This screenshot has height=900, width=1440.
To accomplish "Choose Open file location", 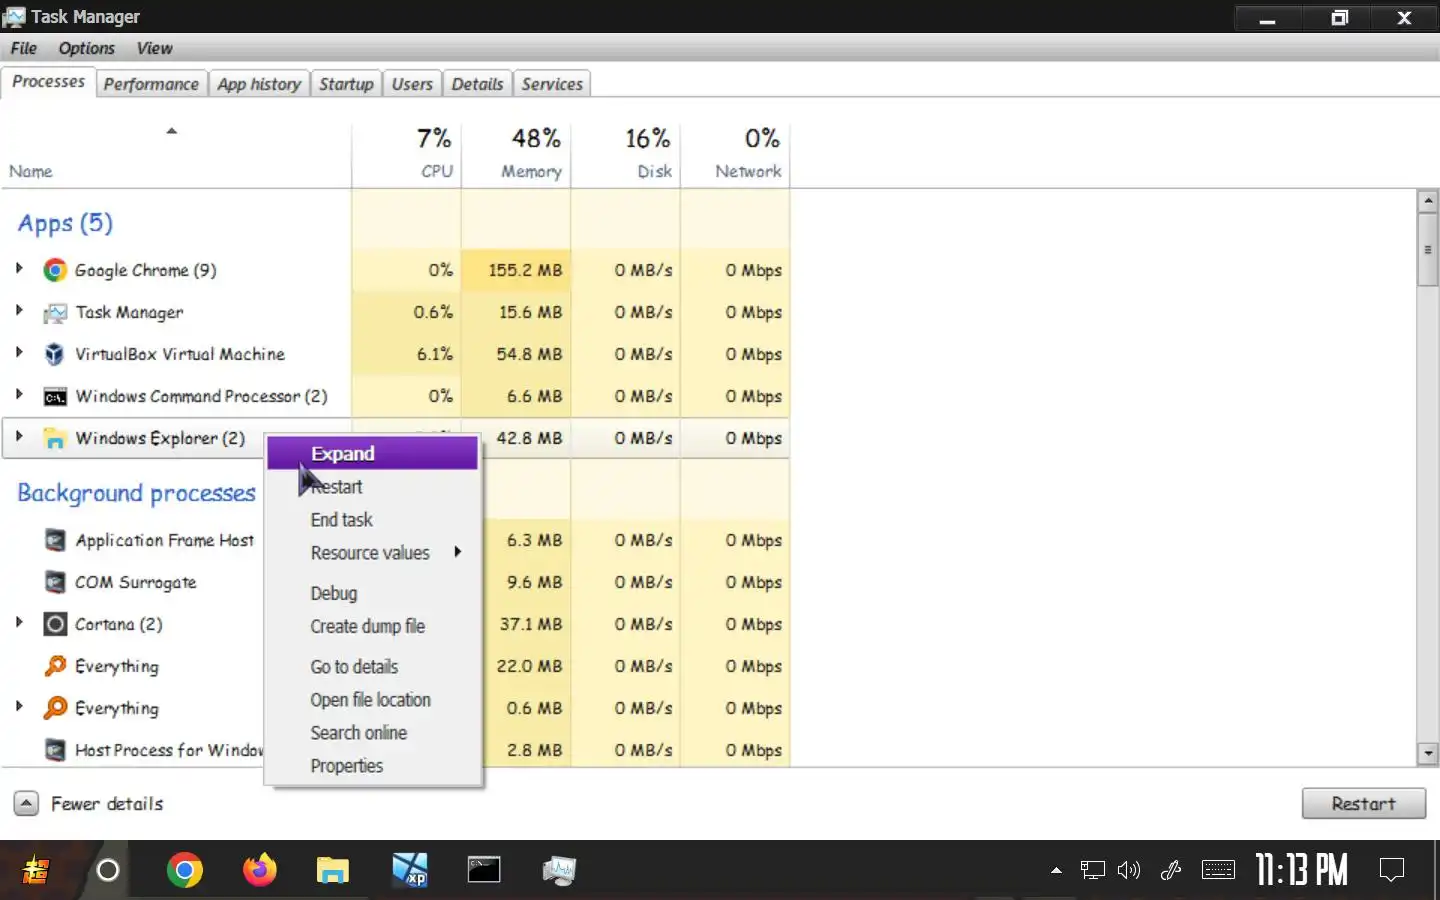I will click(373, 700).
